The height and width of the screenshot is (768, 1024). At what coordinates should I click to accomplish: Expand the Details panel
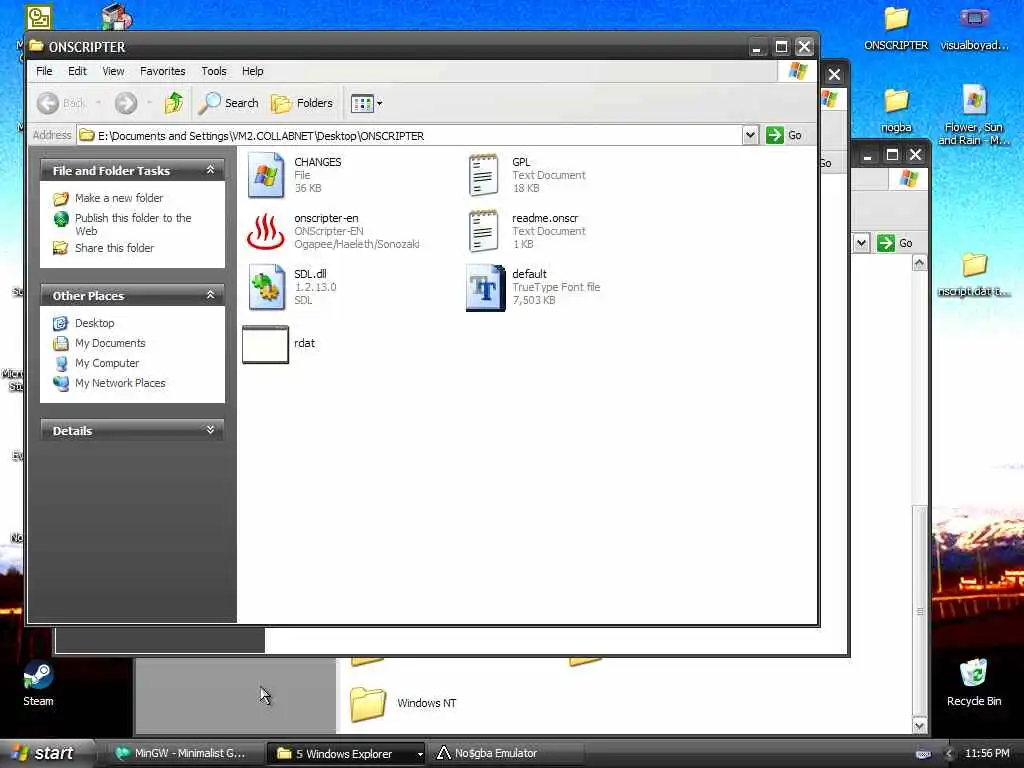pos(210,430)
